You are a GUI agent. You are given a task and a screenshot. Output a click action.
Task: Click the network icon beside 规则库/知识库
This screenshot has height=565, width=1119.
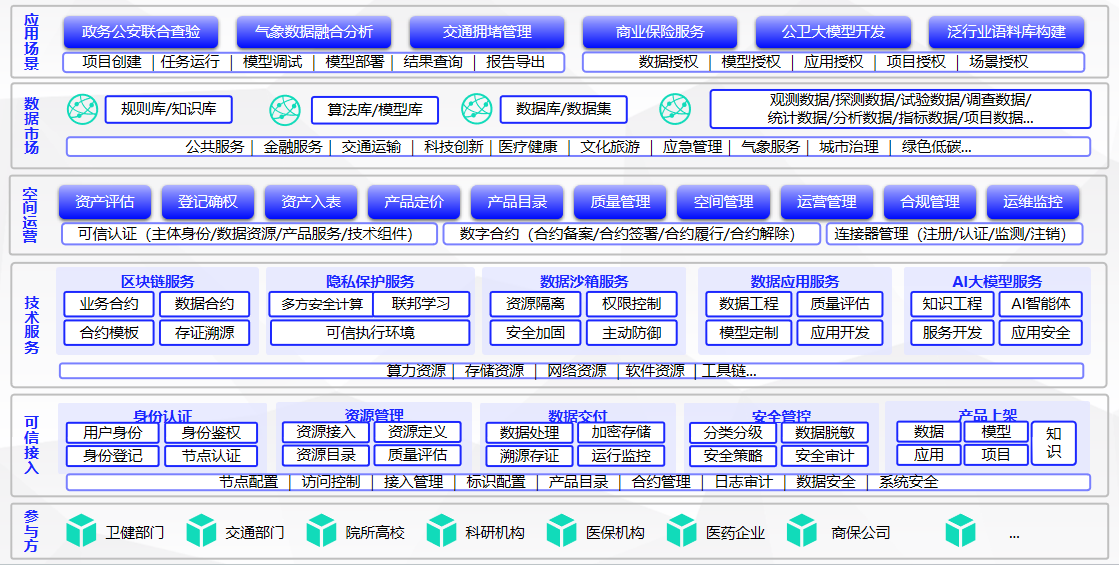point(82,109)
